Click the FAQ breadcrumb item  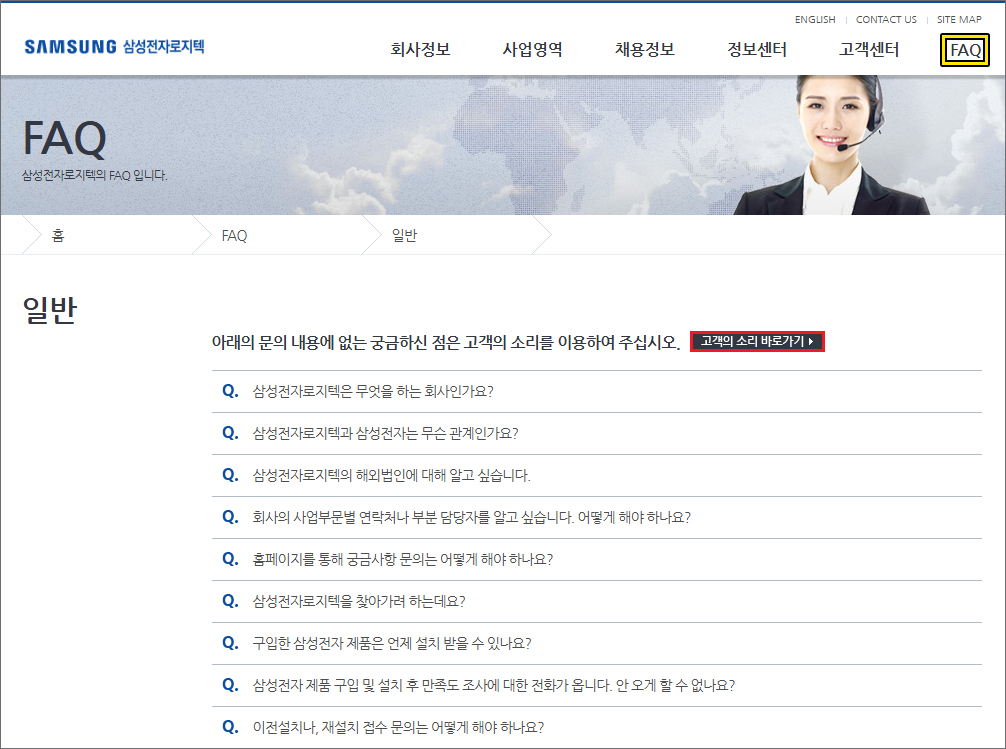tap(234, 236)
